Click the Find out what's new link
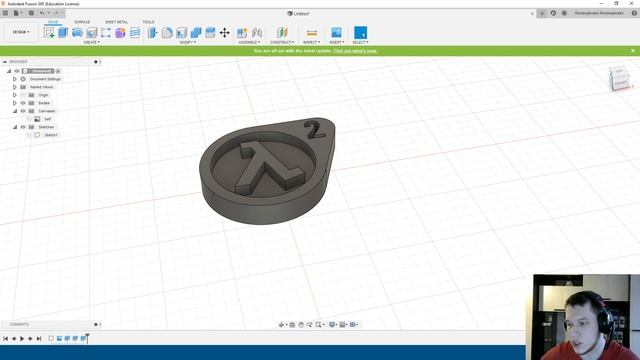Image resolution: width=640 pixels, height=360 pixels. [x=355, y=51]
